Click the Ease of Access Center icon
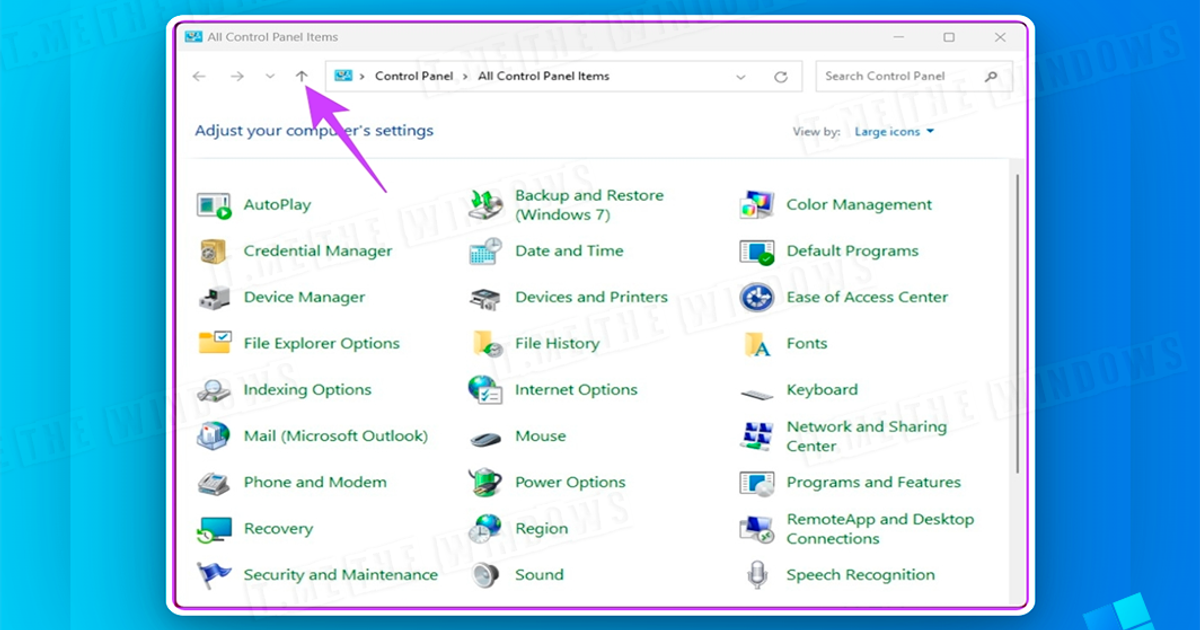The width and height of the screenshot is (1200, 630). pos(757,297)
